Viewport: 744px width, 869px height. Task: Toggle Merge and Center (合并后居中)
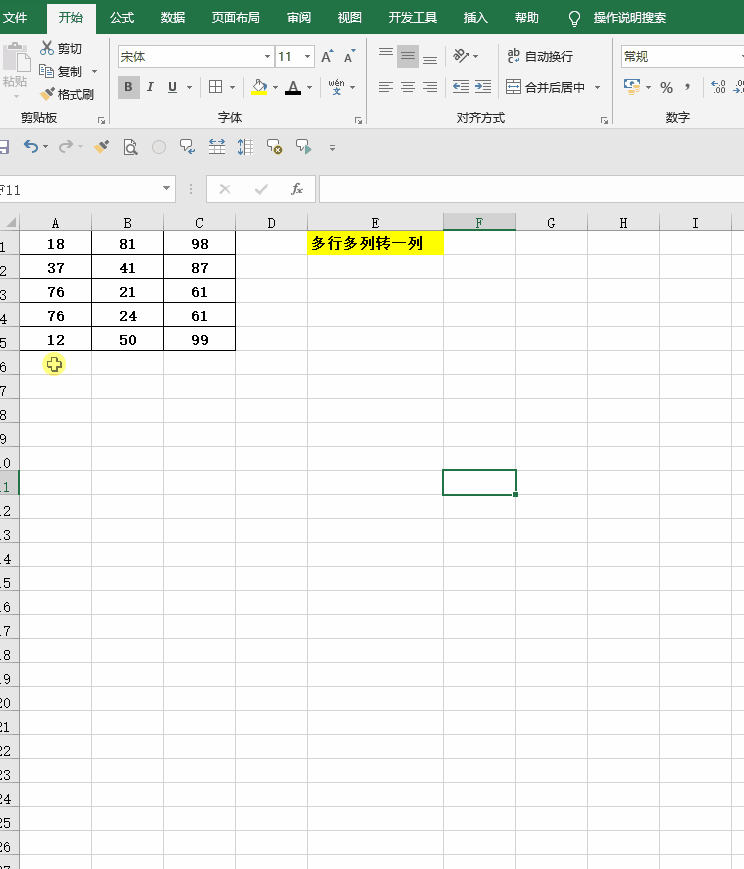(546, 87)
